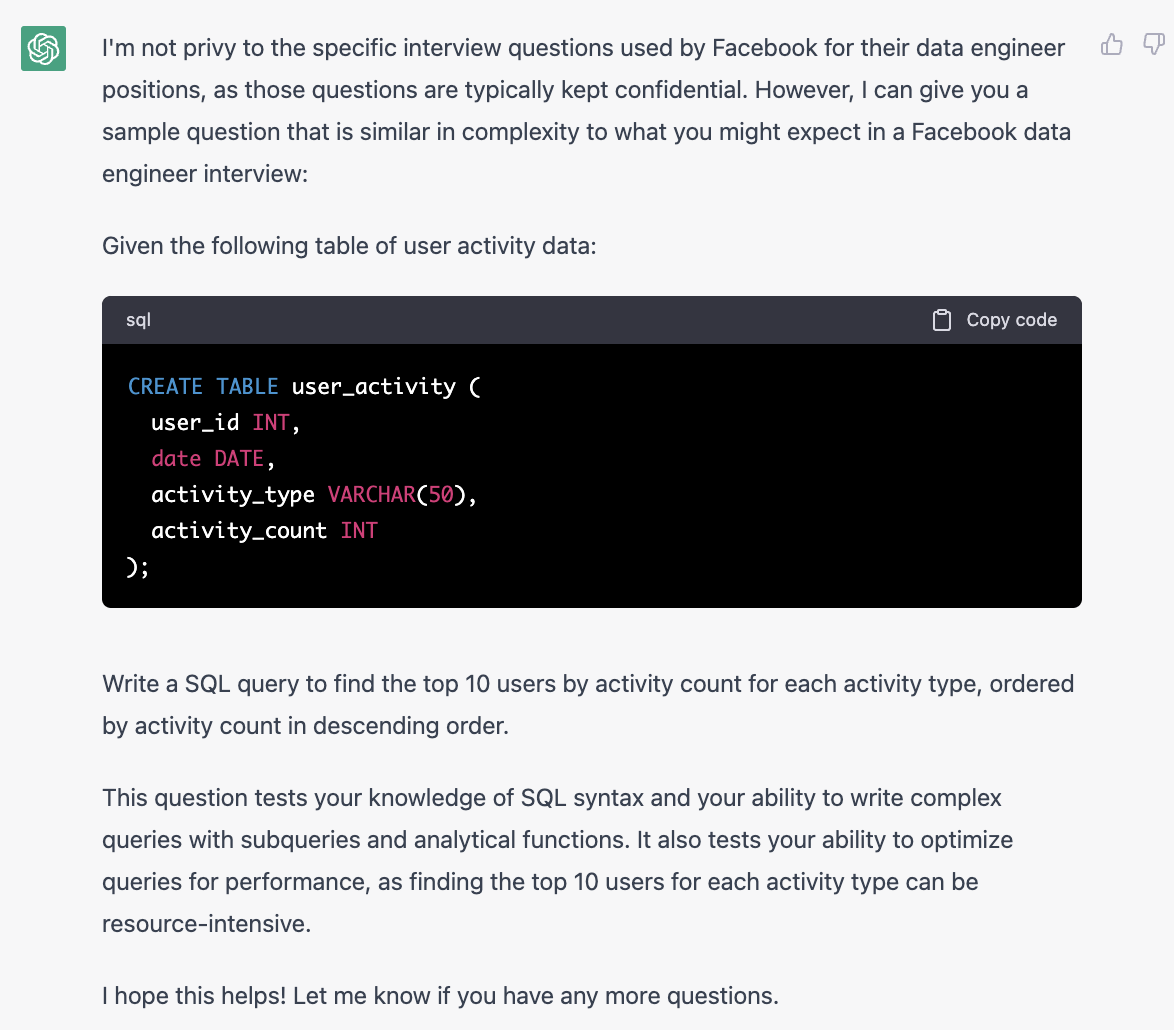The width and height of the screenshot is (1174, 1030).
Task: Click the thumbs down icon
Action: (x=1153, y=45)
